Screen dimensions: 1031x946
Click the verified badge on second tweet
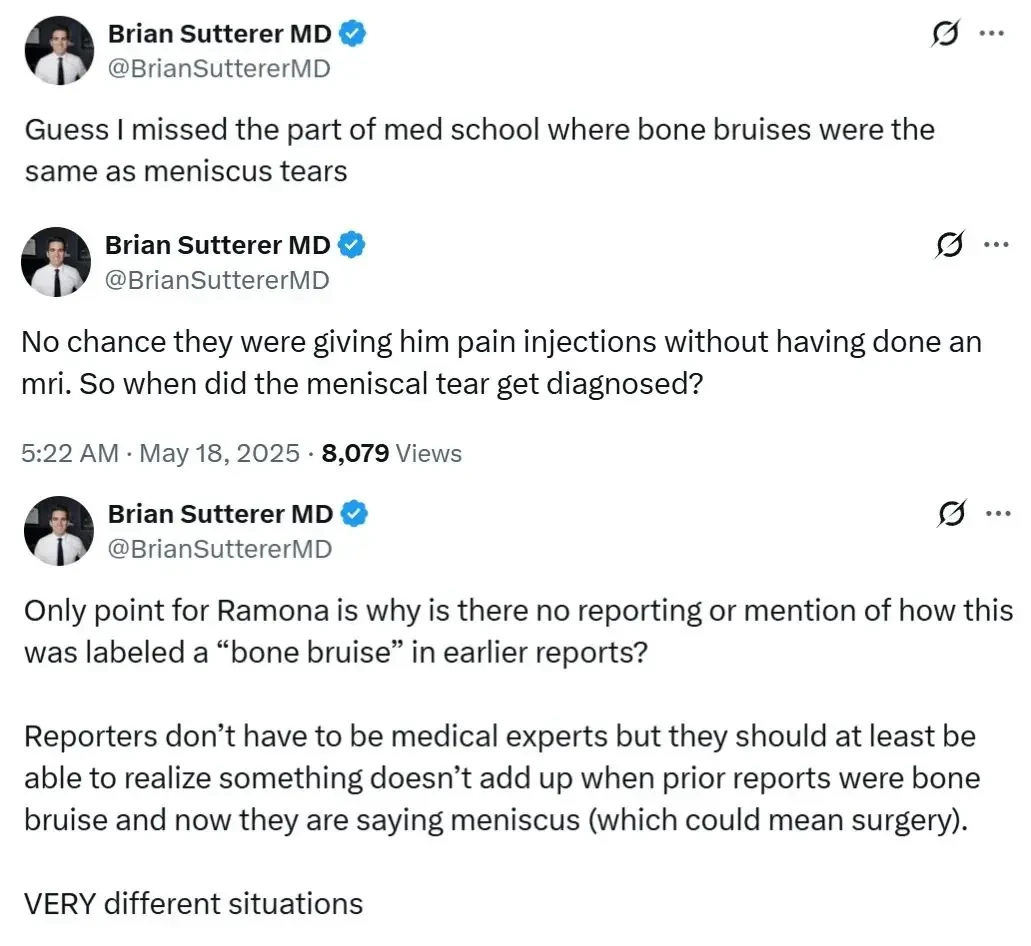click(352, 245)
